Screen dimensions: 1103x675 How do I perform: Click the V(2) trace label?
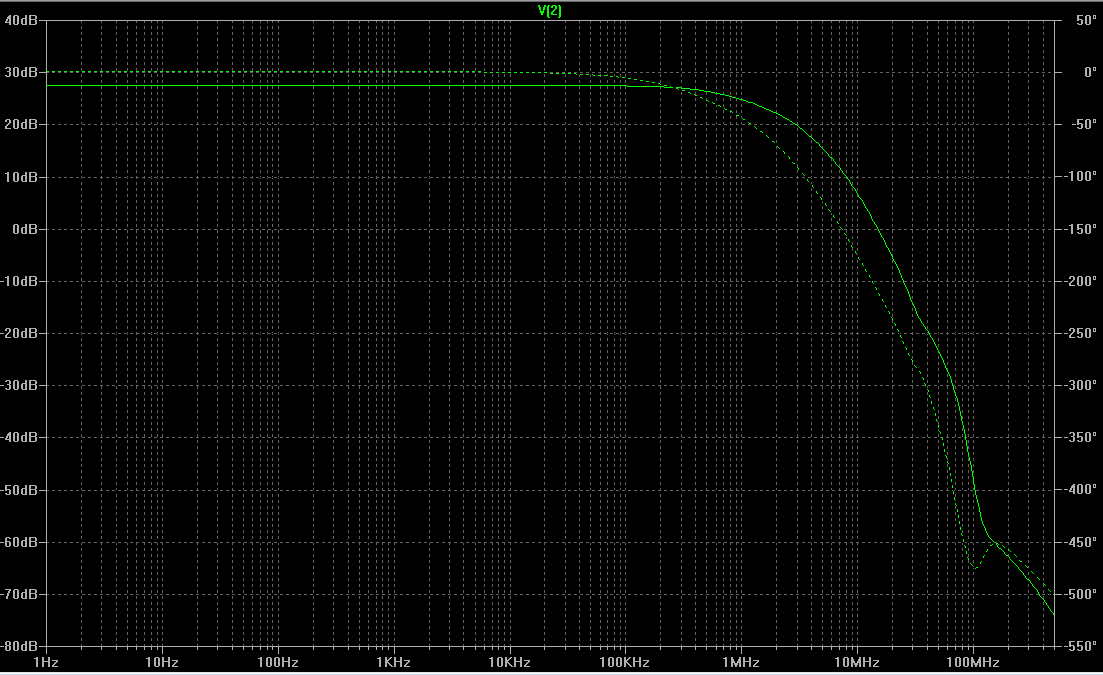[549, 11]
